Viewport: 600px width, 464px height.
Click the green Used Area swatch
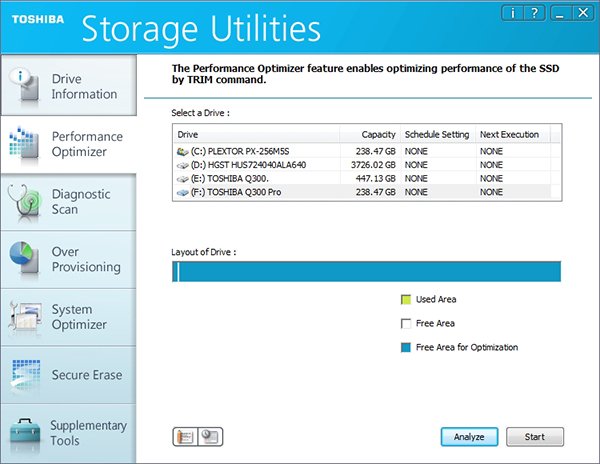tap(406, 300)
